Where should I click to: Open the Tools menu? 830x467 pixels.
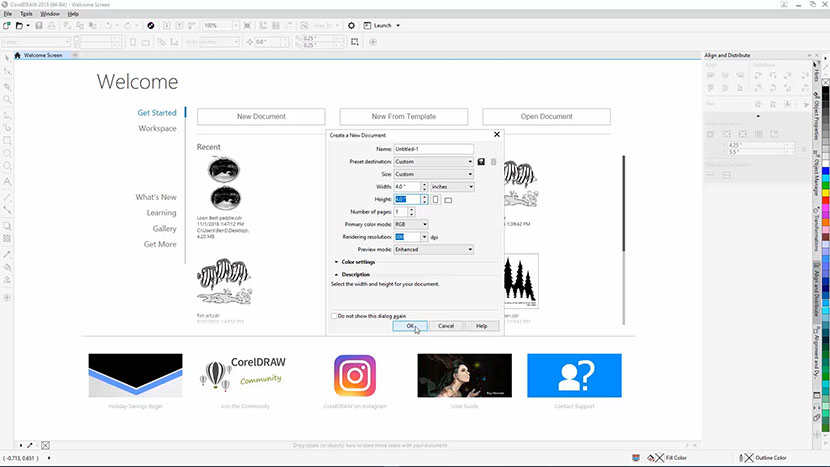click(26, 14)
